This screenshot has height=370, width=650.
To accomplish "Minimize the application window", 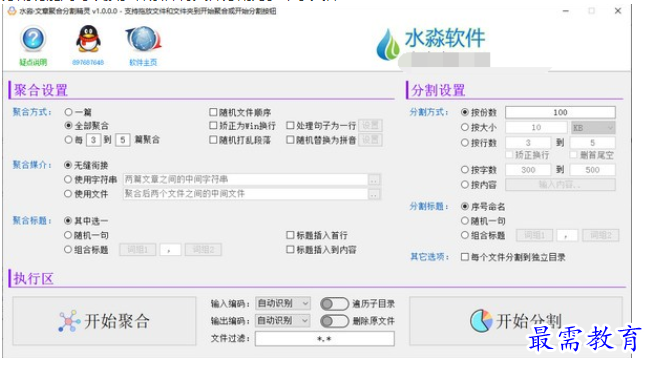I will click(566, 11).
